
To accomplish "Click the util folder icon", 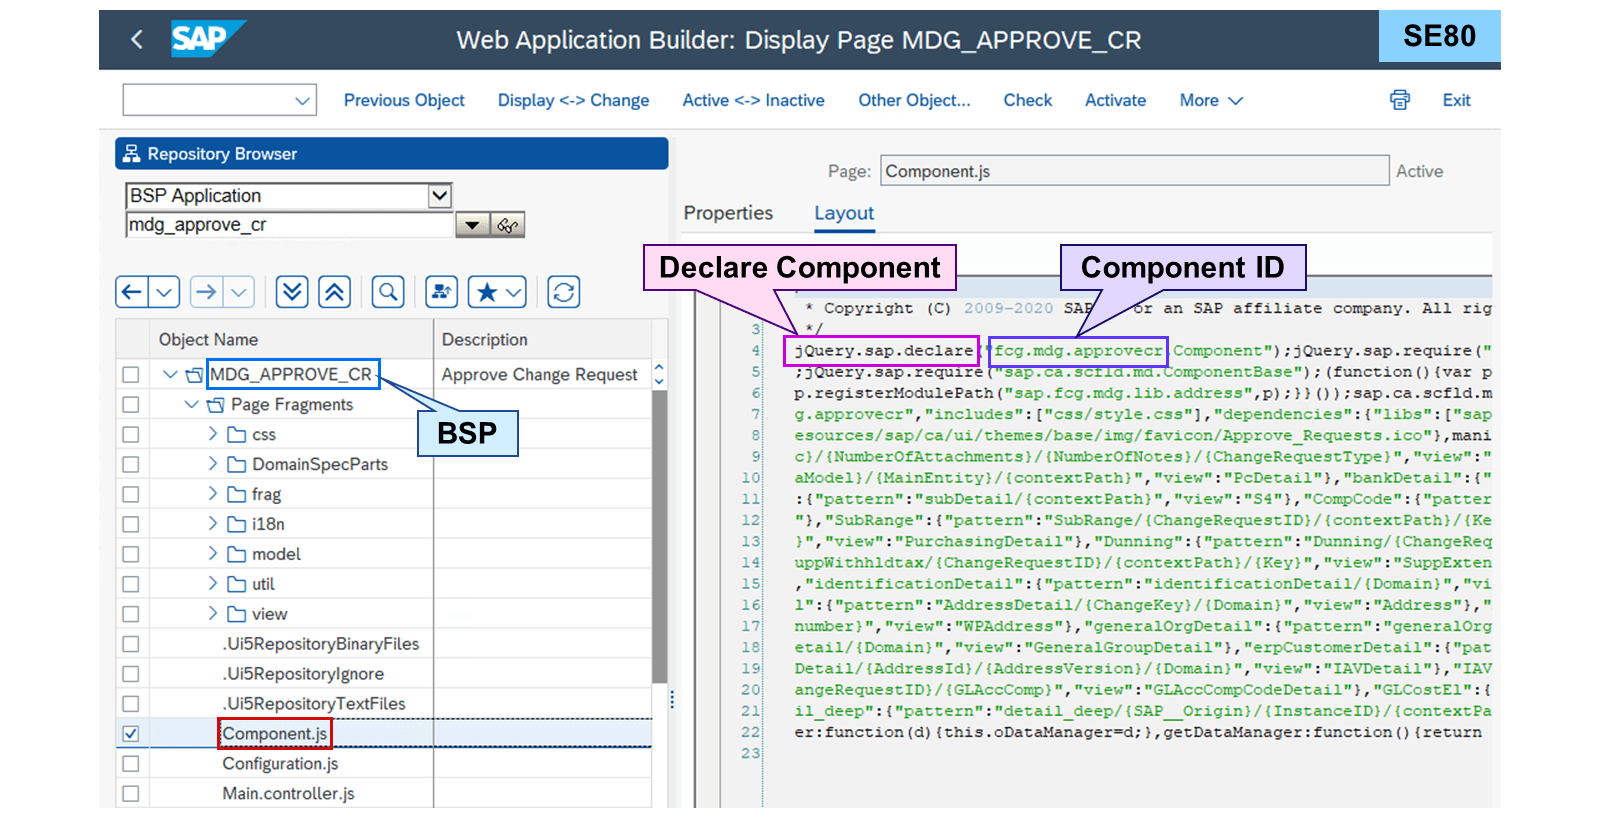I will (237, 585).
